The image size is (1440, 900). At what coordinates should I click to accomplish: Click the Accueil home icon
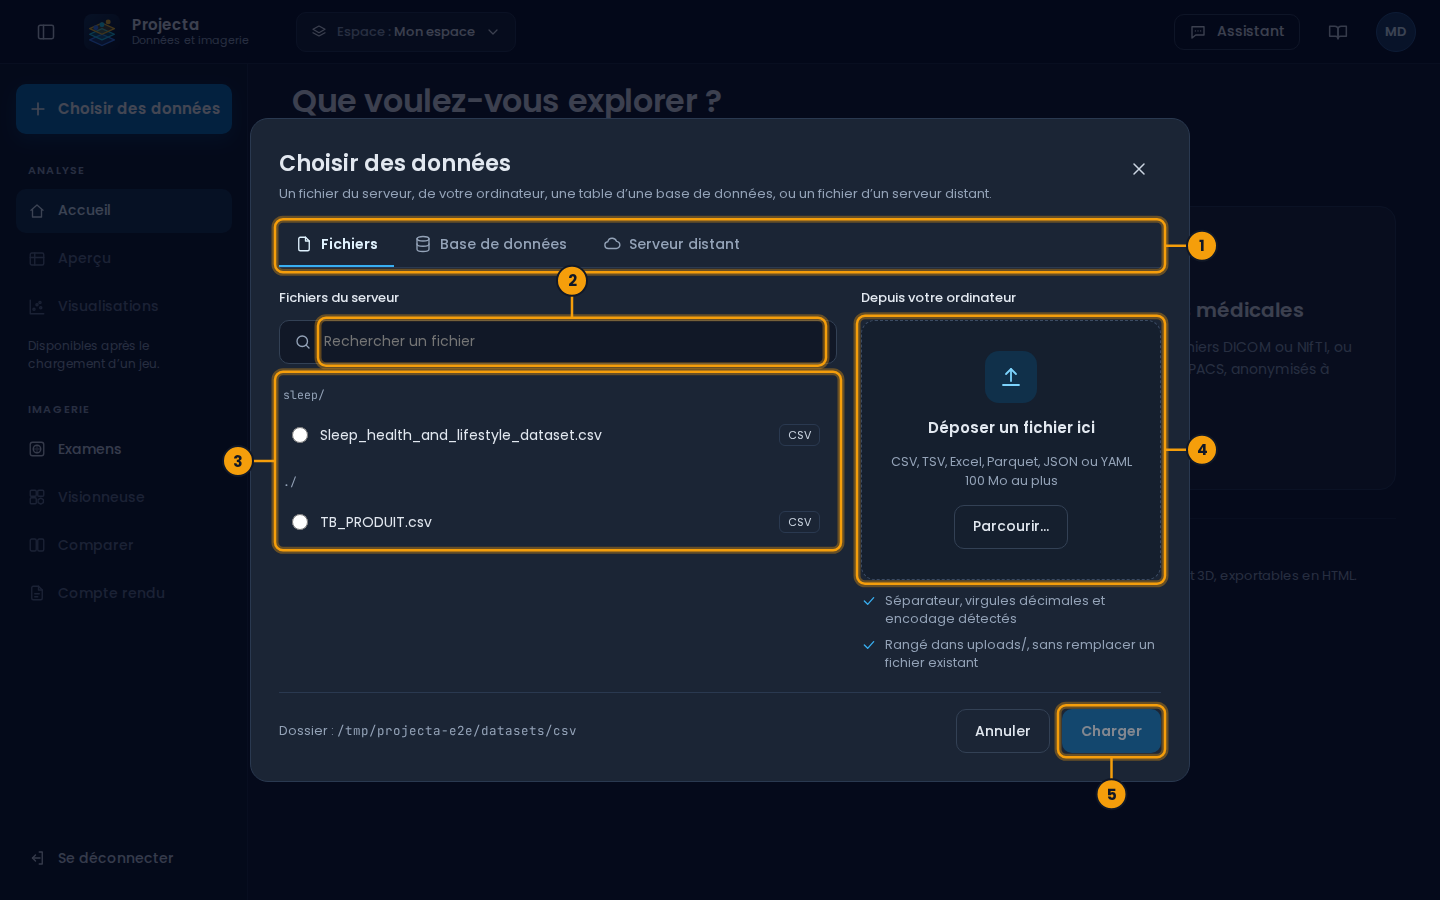pos(37,211)
